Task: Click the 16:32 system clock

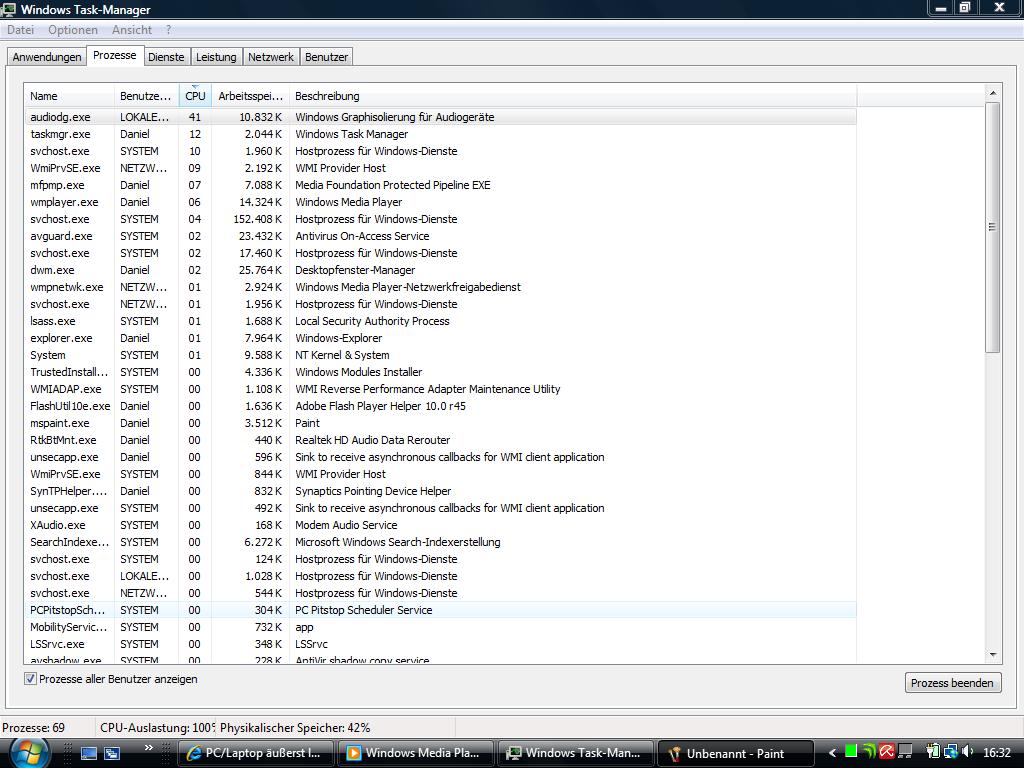Action: [997, 753]
